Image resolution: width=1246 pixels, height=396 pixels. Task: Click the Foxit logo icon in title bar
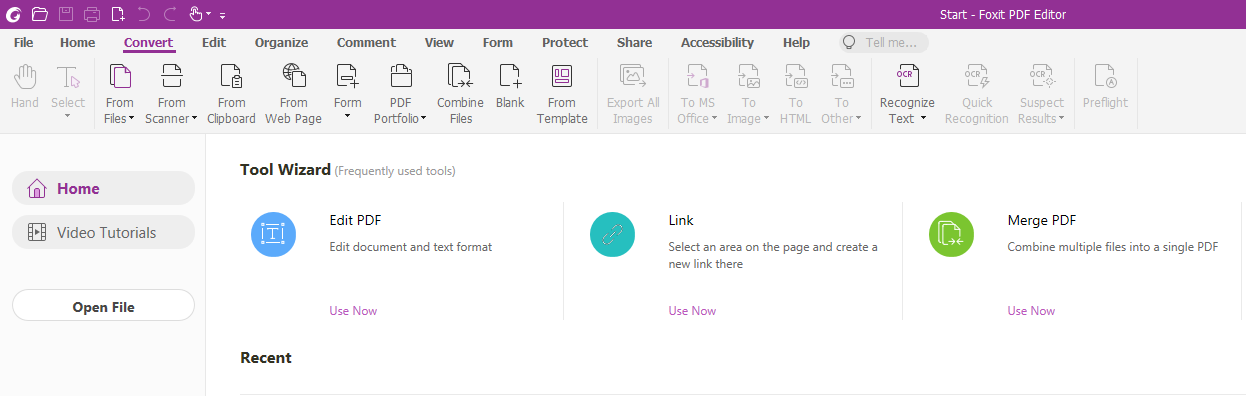13,14
